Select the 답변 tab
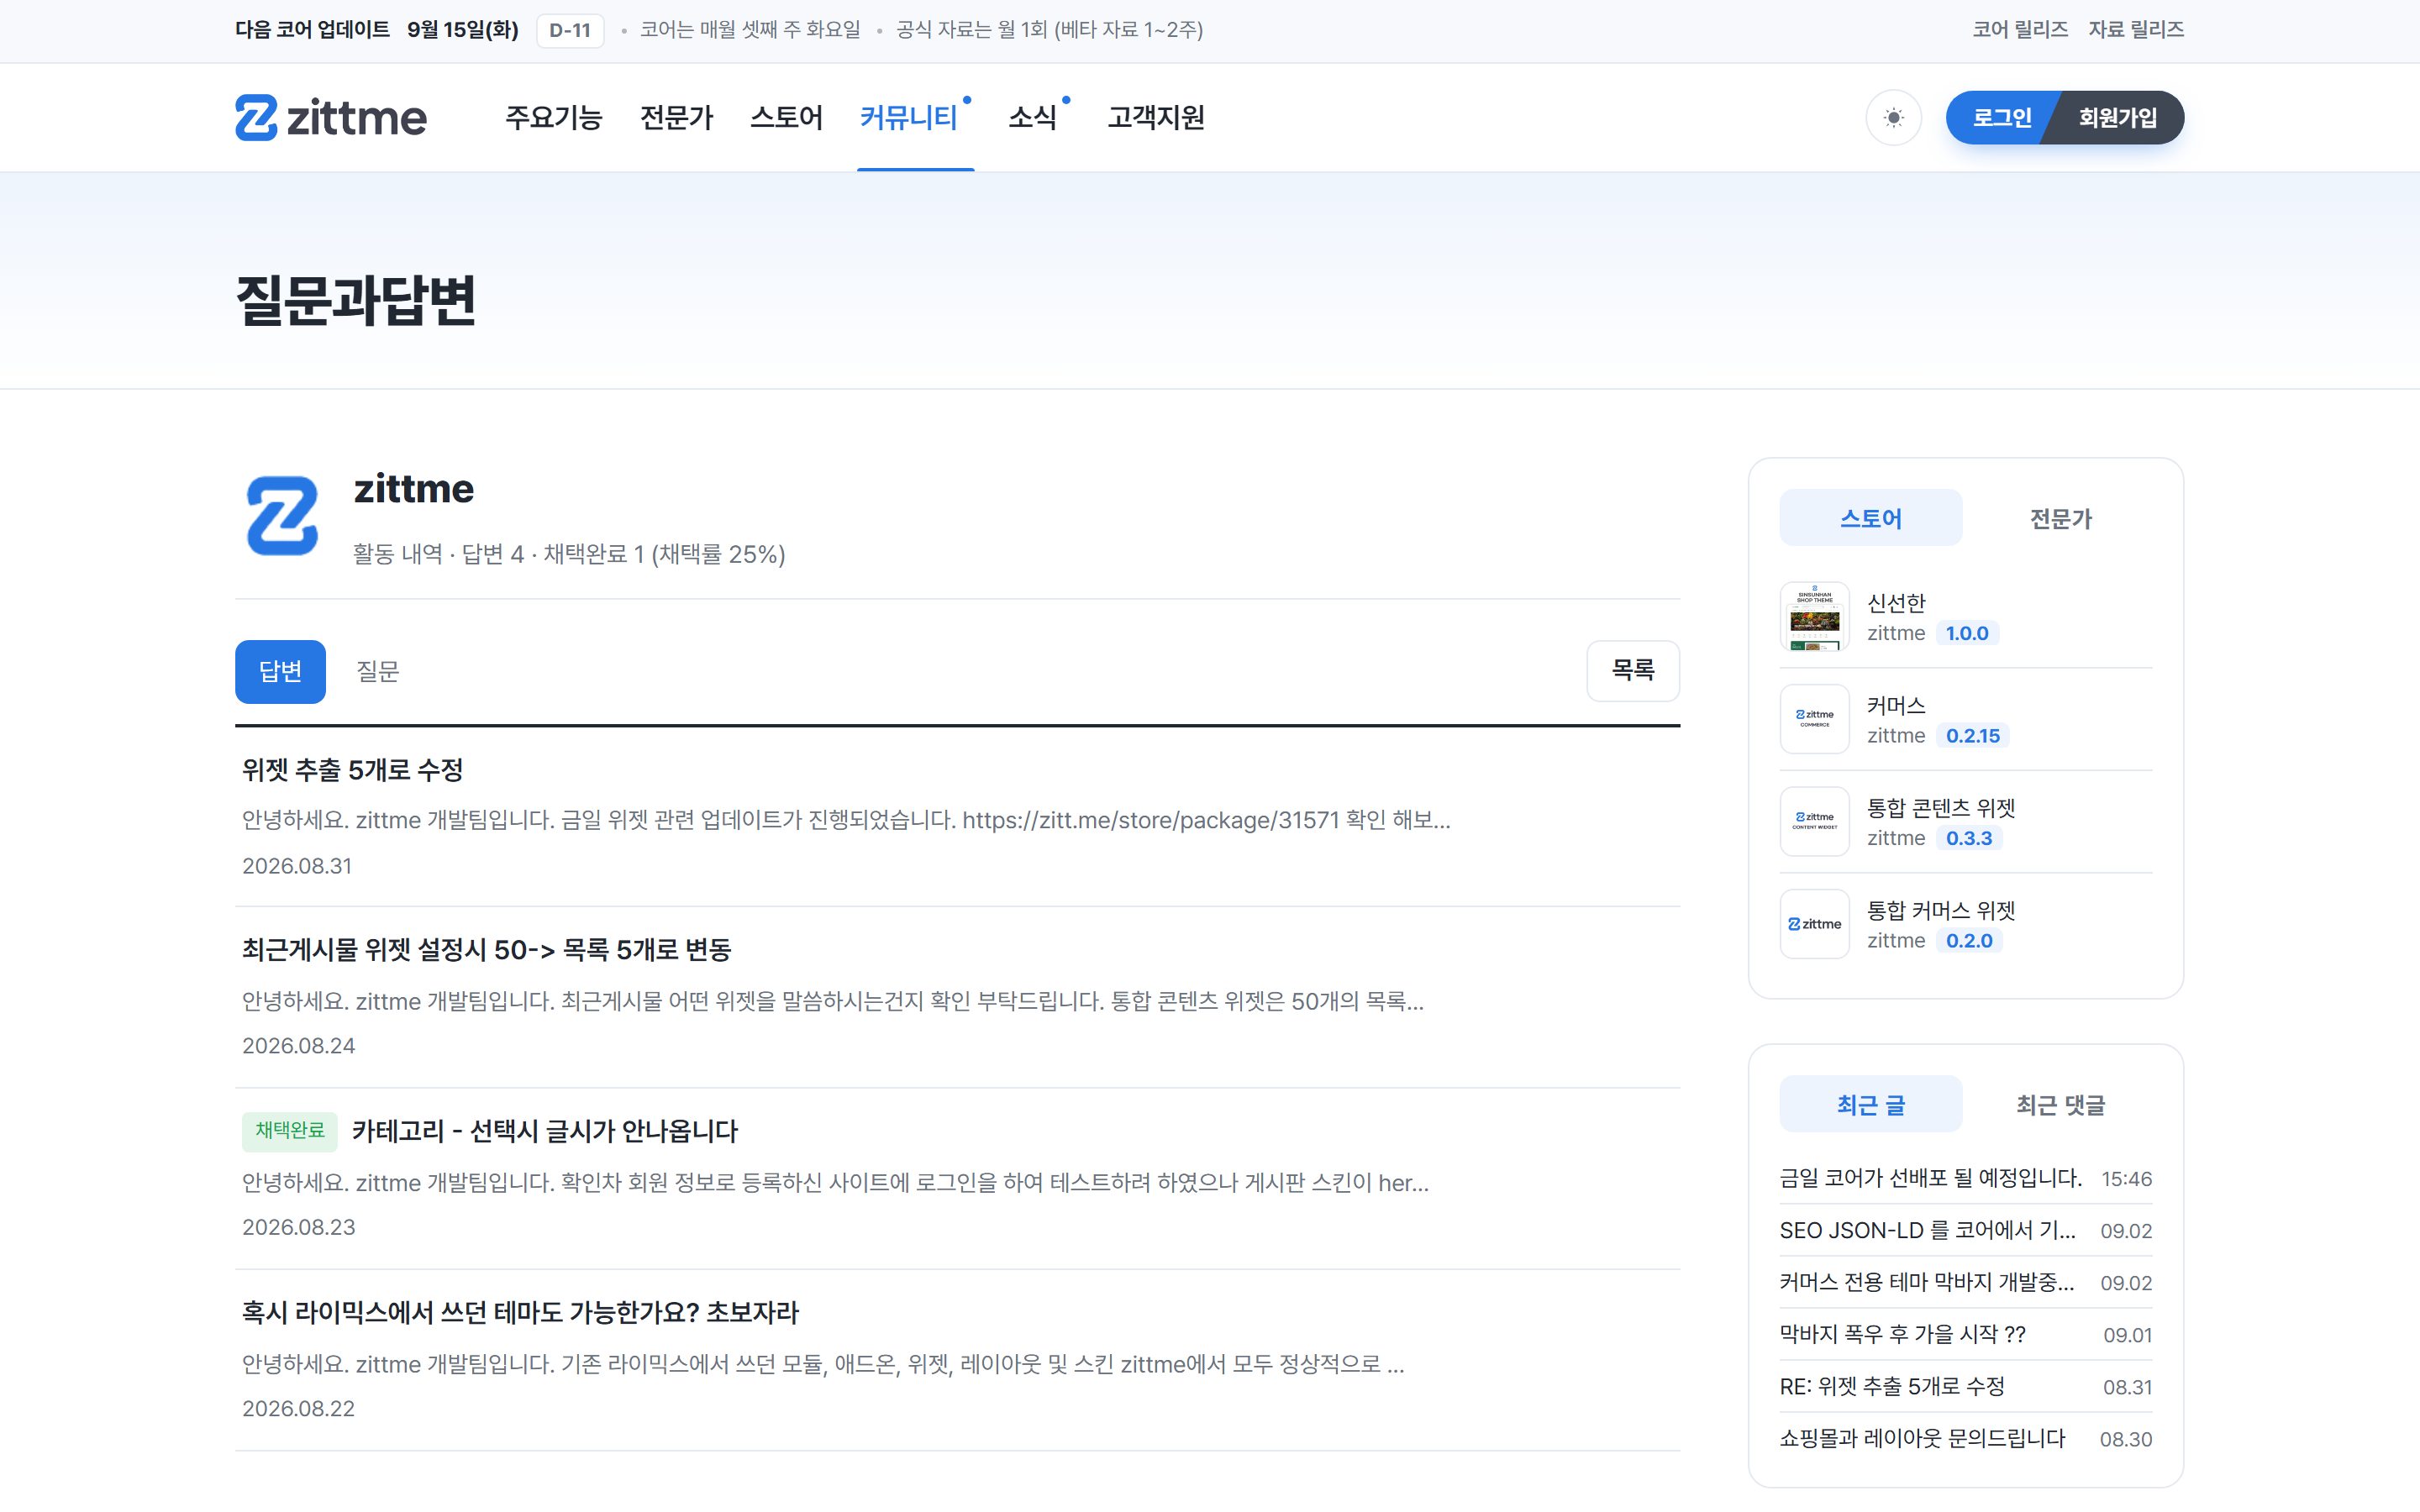Image resolution: width=2420 pixels, height=1512 pixels. click(280, 671)
